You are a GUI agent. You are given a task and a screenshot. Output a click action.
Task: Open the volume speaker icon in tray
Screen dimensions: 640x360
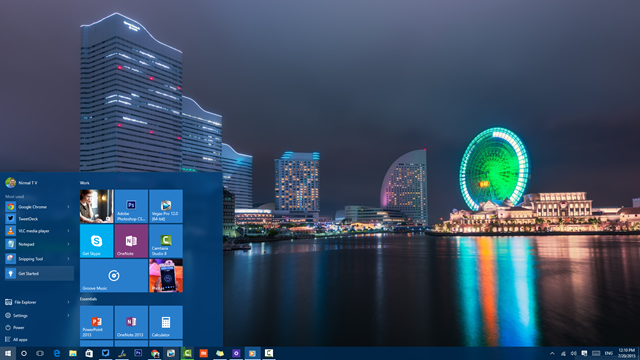click(x=573, y=353)
